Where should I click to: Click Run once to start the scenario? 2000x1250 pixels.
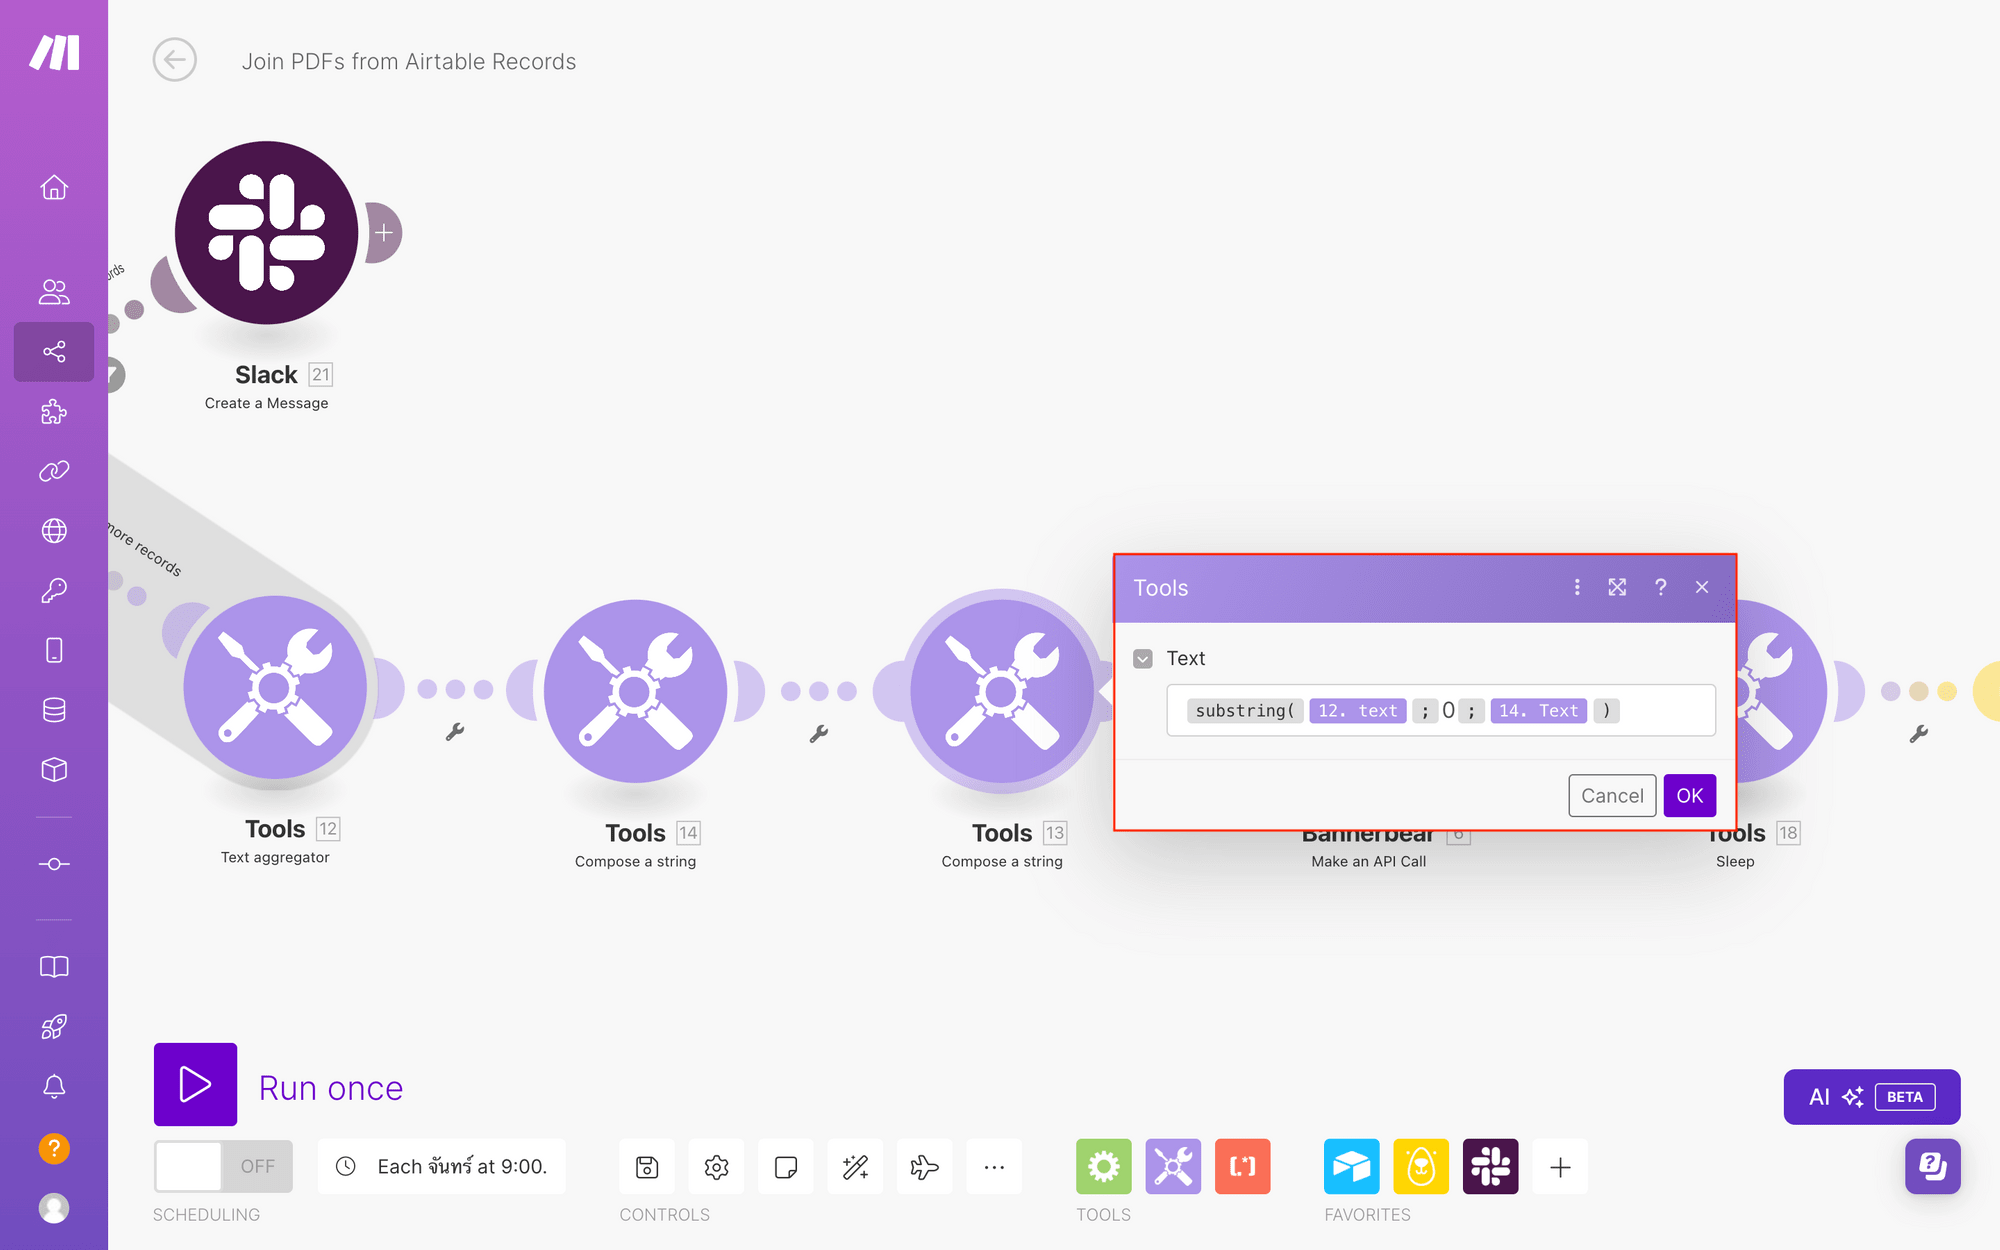[195, 1086]
